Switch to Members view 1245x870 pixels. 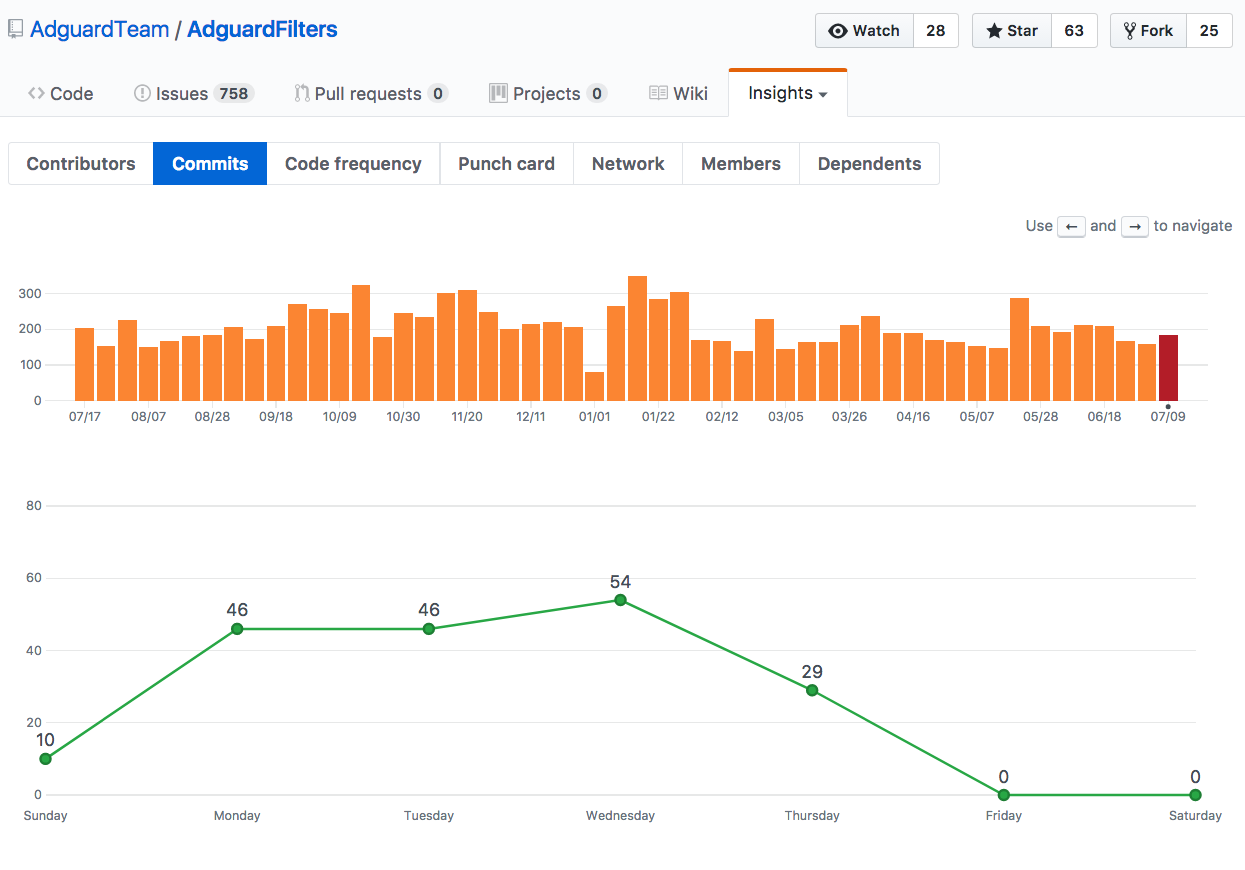tap(741, 164)
